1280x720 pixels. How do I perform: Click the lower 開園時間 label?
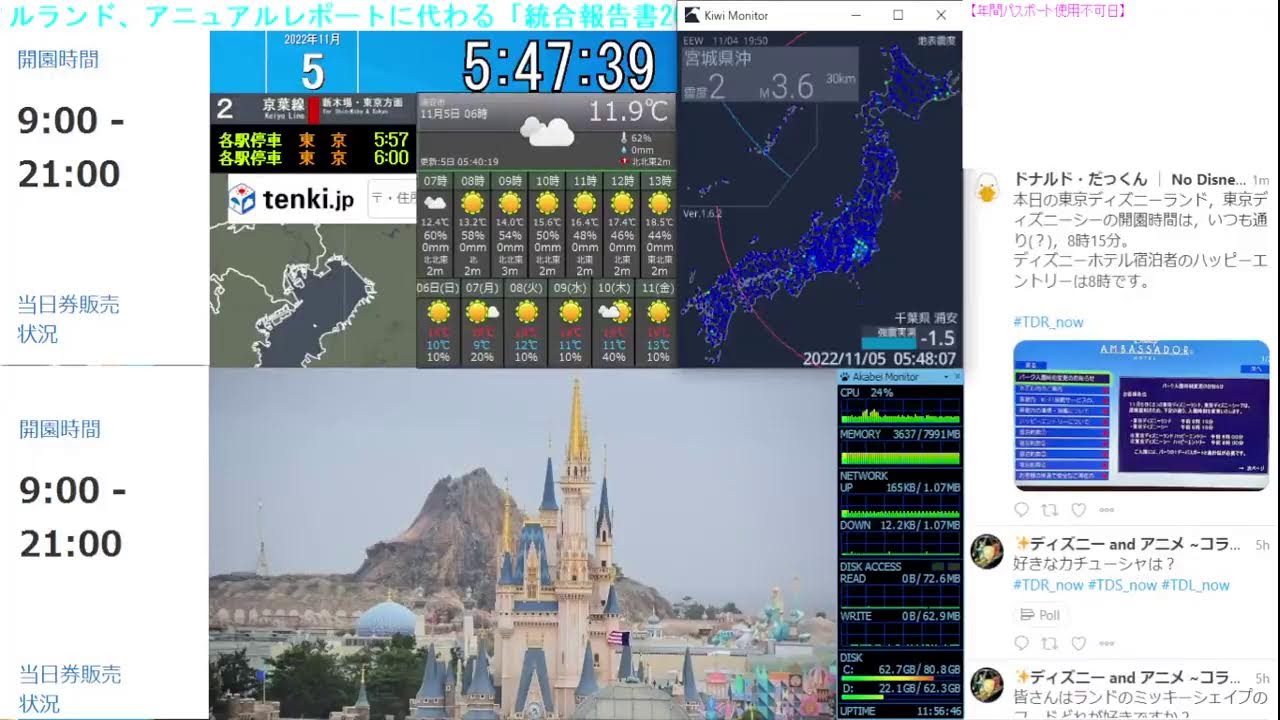click(60, 429)
